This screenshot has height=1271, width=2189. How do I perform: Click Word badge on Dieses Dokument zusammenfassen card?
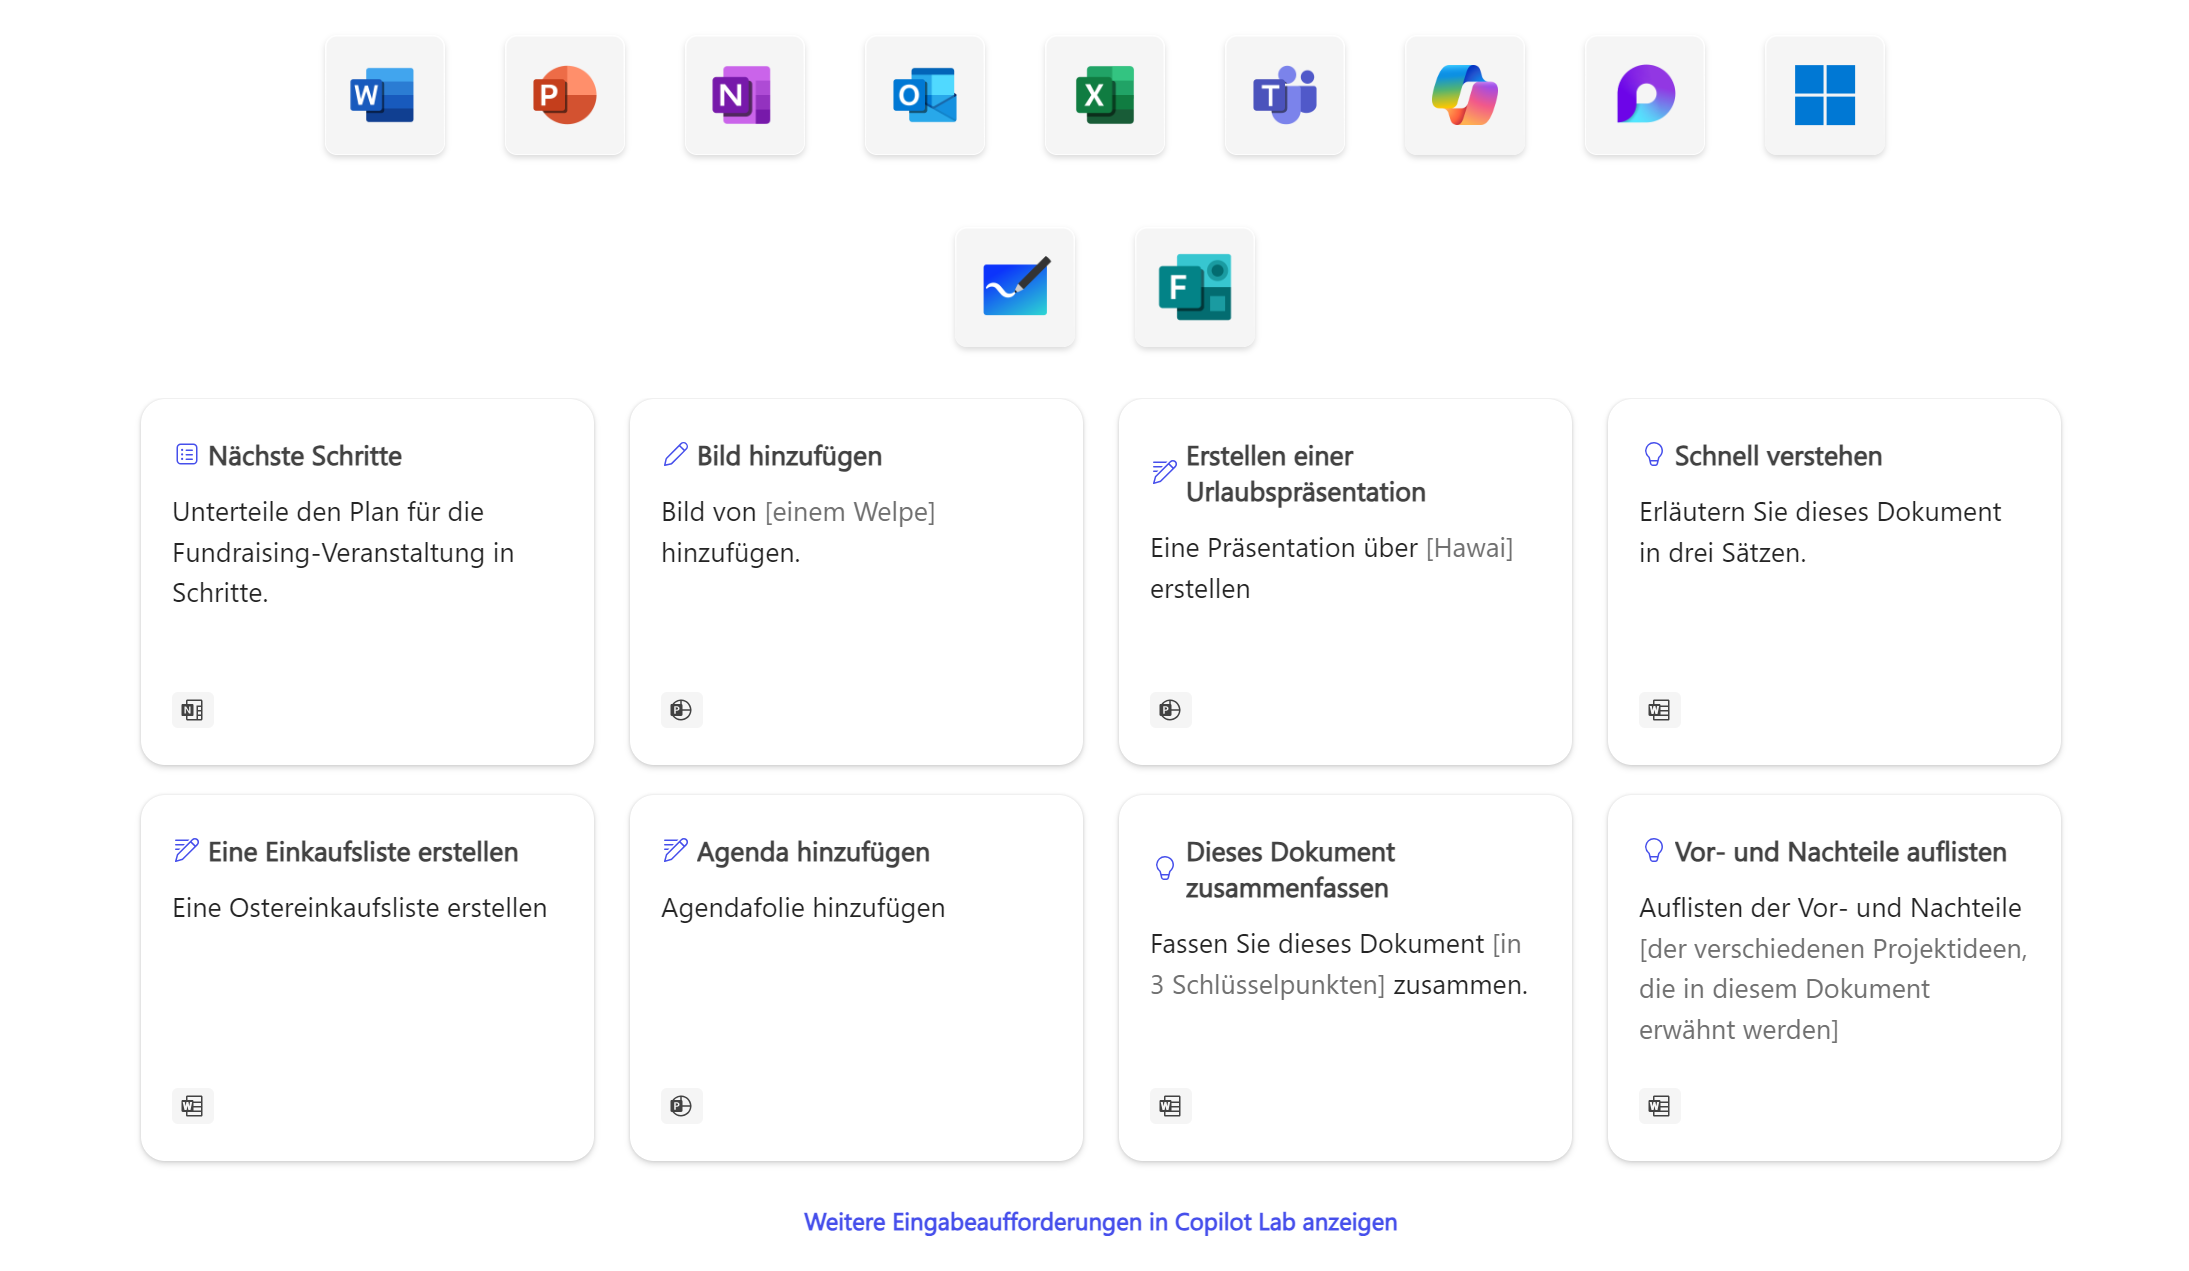[x=1170, y=1106]
